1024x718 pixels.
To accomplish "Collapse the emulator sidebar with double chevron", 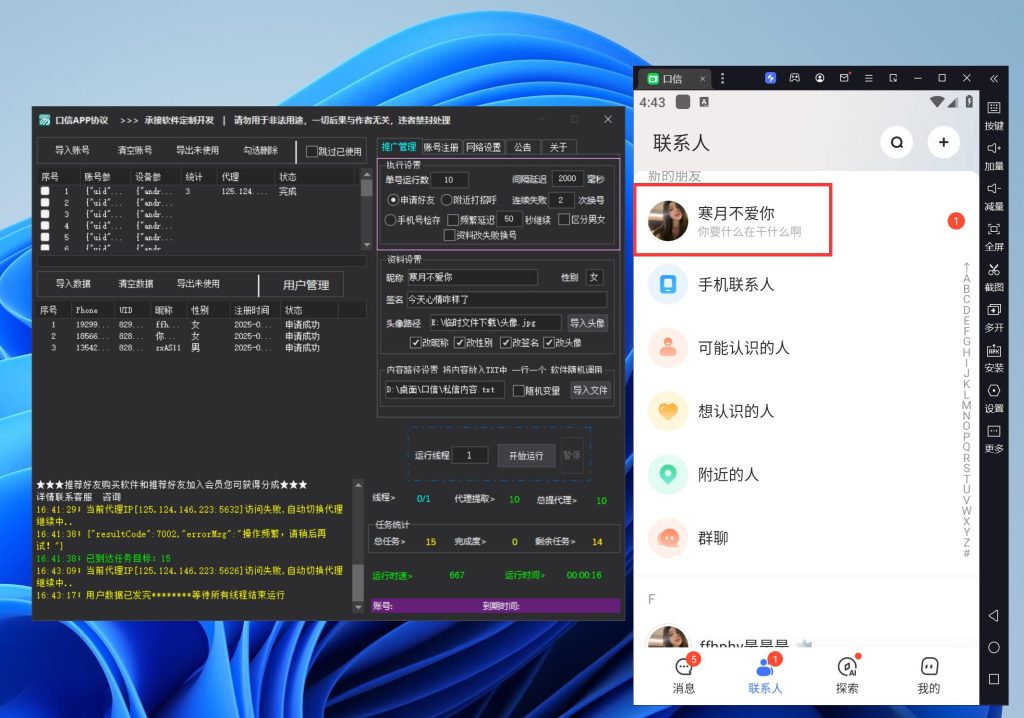I will (993, 78).
